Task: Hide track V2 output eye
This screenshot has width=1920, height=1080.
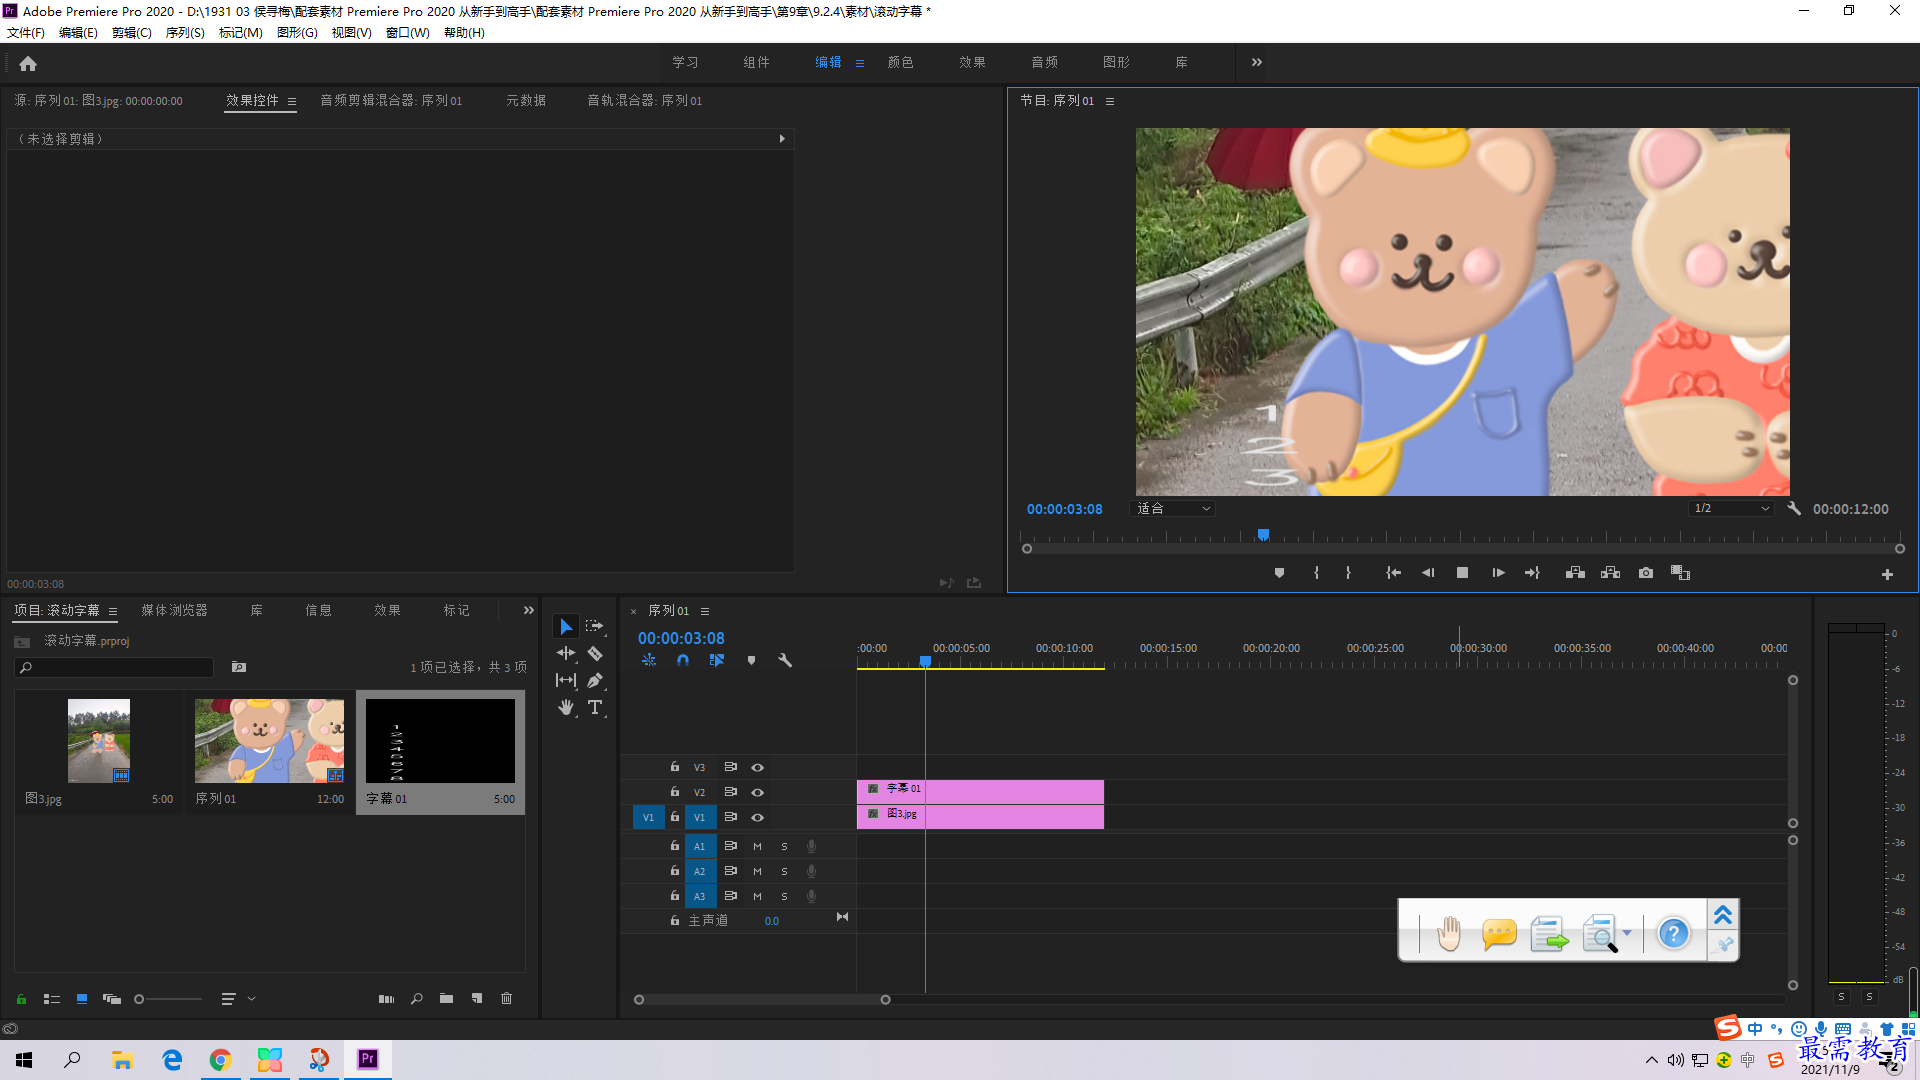Action: click(758, 792)
